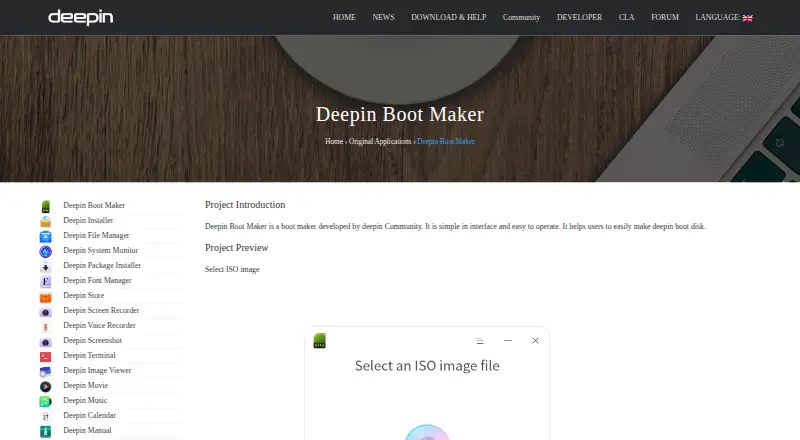Open the Deepin Voice Recorder sidebar link

pos(99,325)
